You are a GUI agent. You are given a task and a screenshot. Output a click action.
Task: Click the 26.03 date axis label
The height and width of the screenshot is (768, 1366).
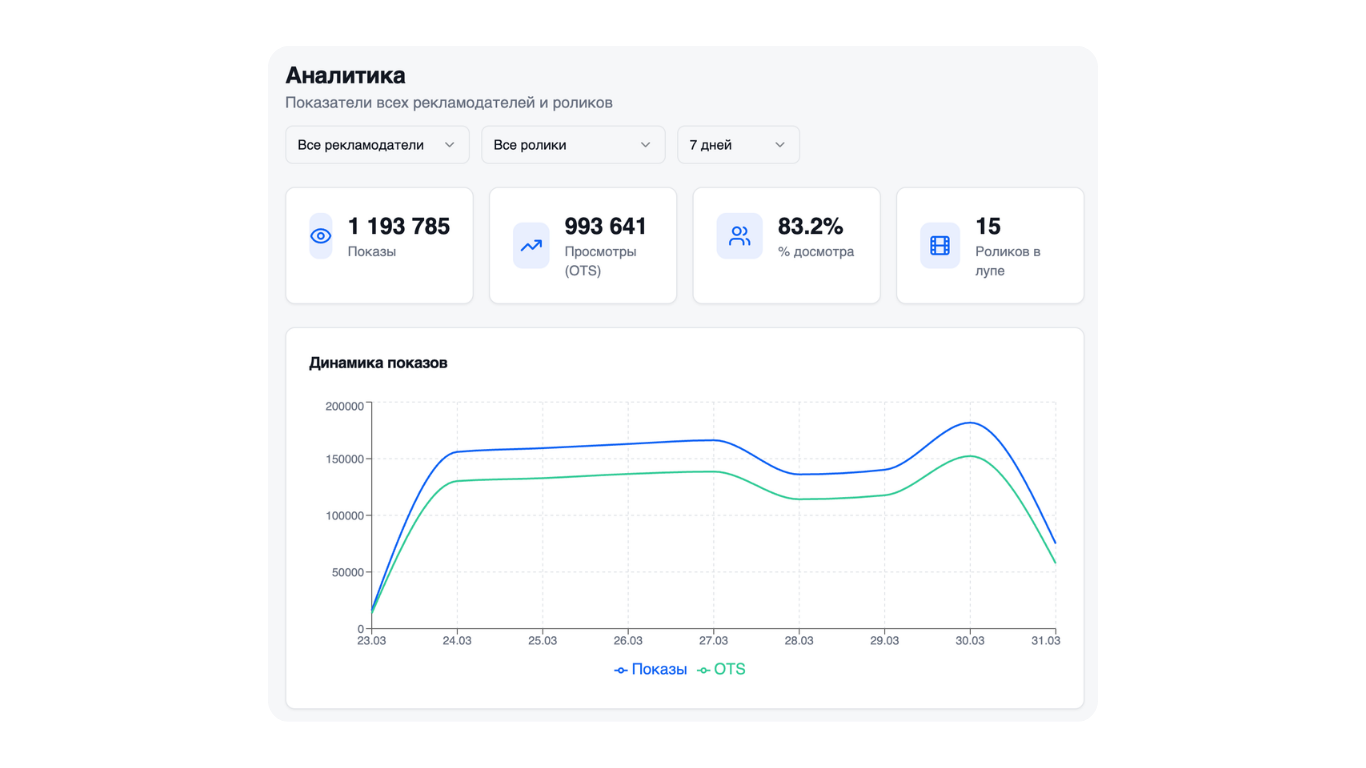[x=628, y=641]
